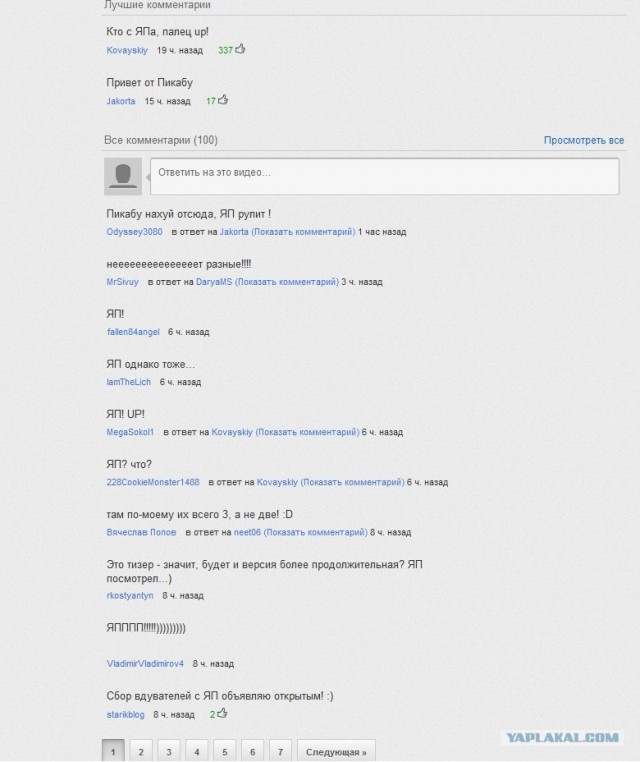The width and height of the screenshot is (640, 762).
Task: Click the default user avatar
Action: pyautogui.click(x=123, y=176)
